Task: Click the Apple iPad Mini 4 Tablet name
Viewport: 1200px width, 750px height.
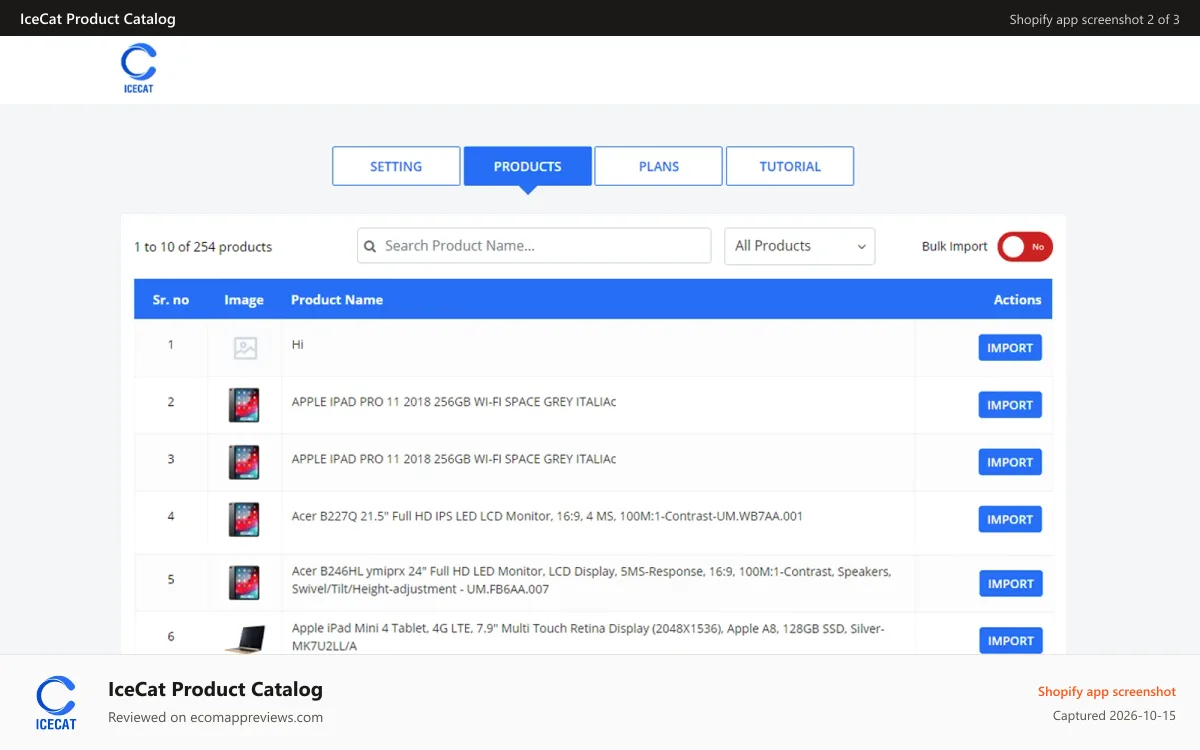Action: (588, 637)
